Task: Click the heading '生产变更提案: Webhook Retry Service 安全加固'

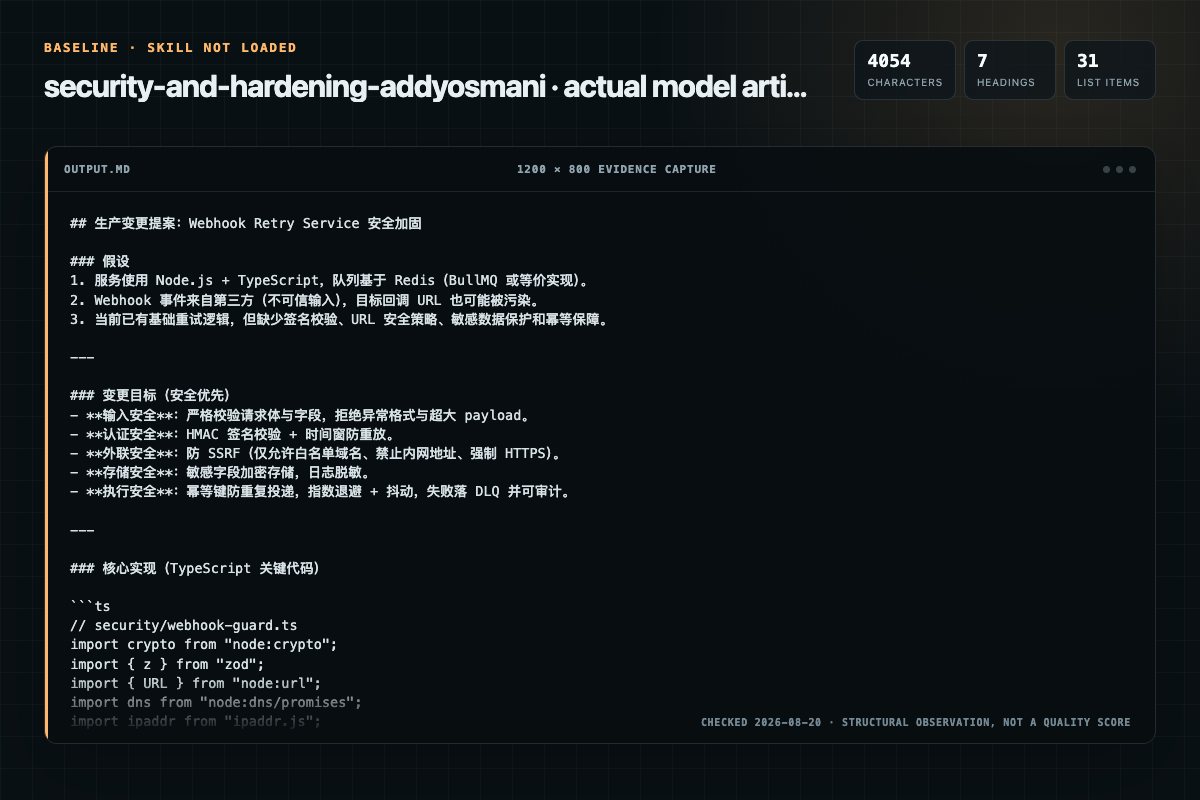Action: (x=246, y=224)
